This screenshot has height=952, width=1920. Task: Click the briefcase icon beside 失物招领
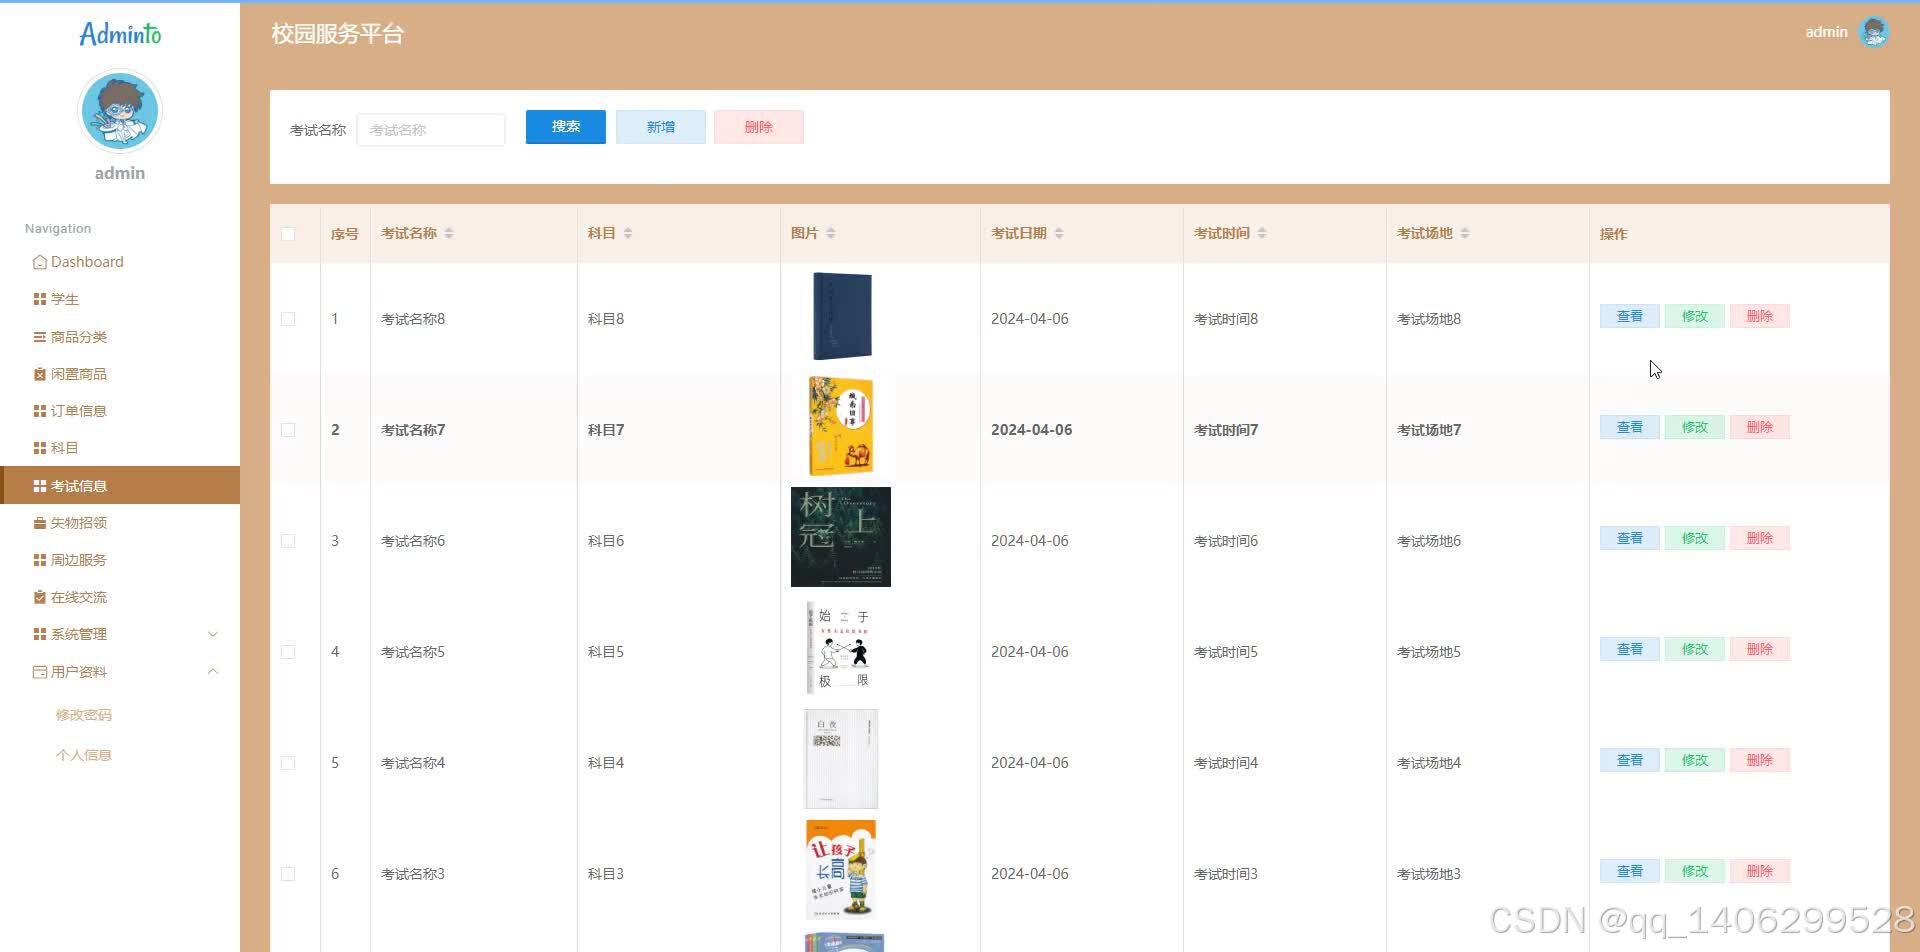tap(40, 523)
